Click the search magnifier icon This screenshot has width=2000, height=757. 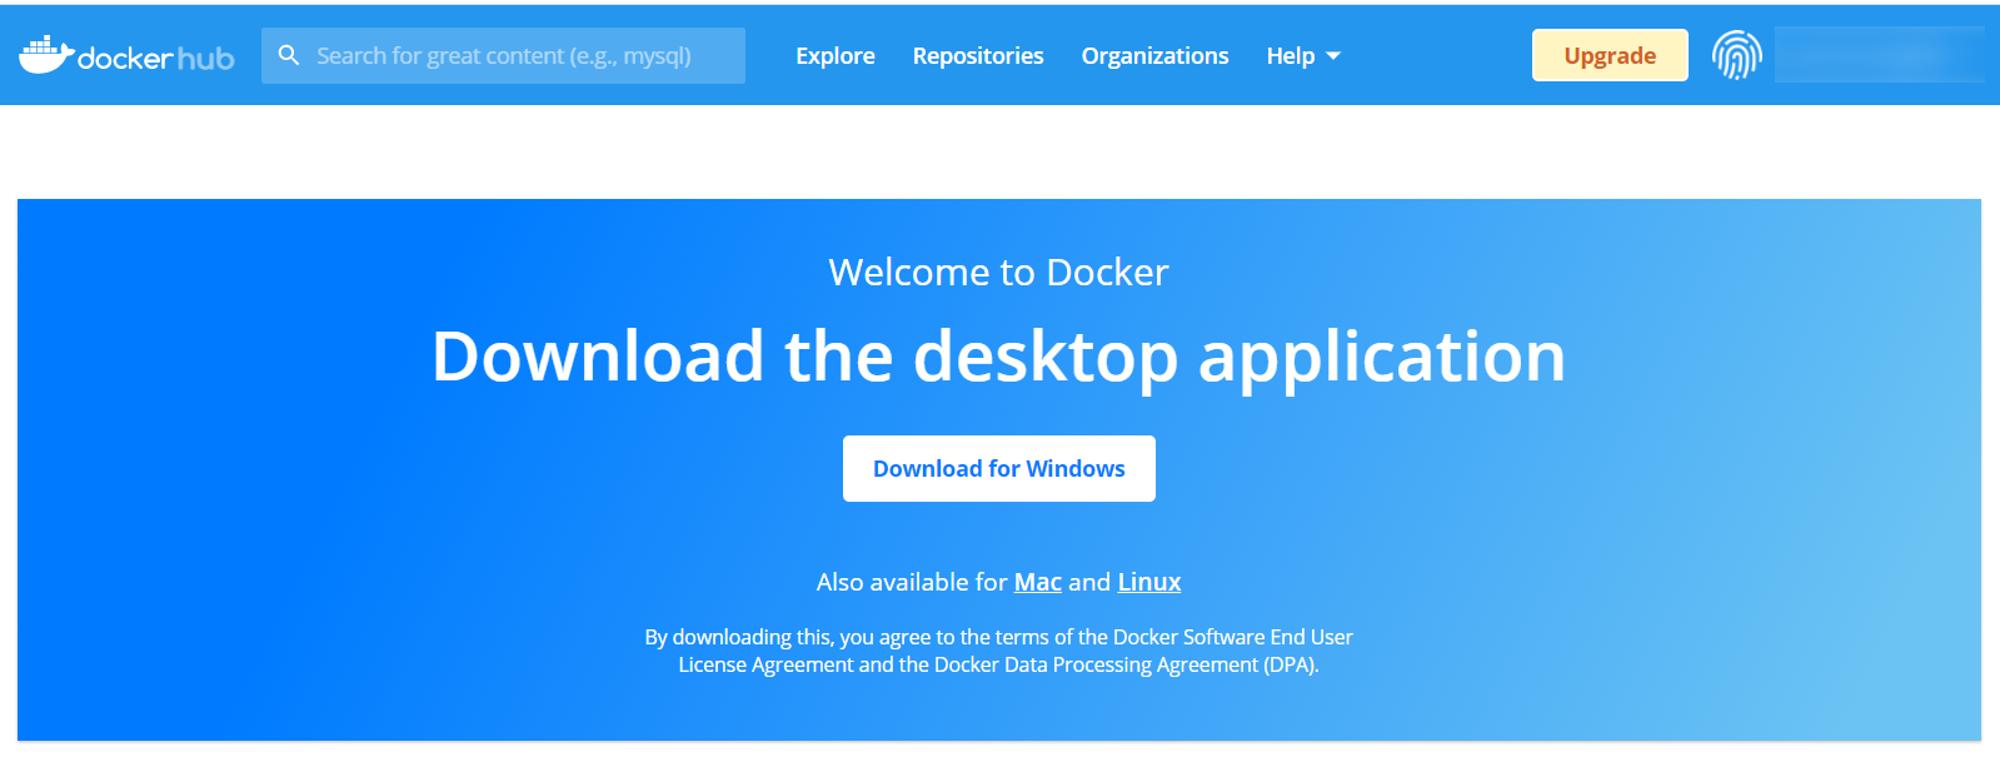(289, 55)
